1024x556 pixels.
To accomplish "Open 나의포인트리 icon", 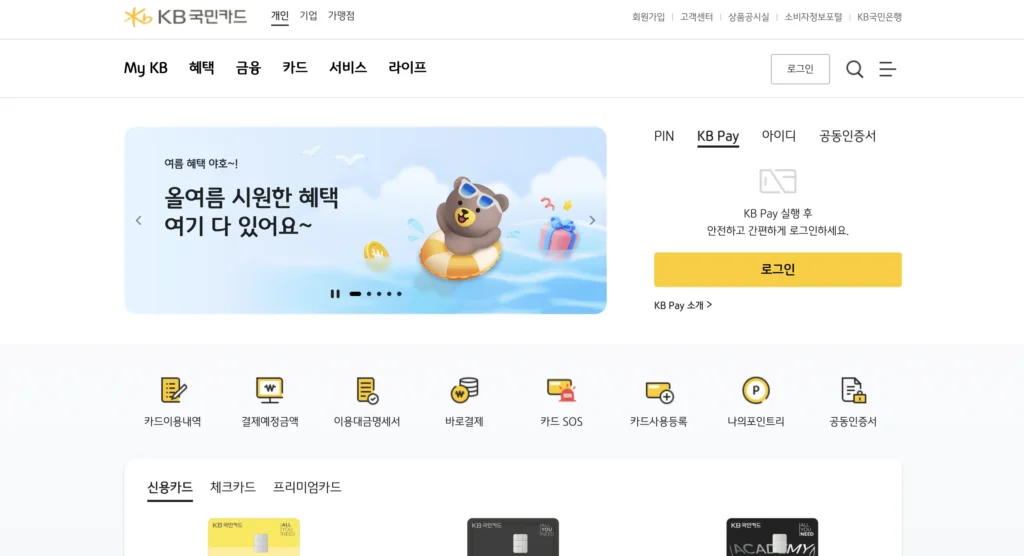I will (x=756, y=390).
